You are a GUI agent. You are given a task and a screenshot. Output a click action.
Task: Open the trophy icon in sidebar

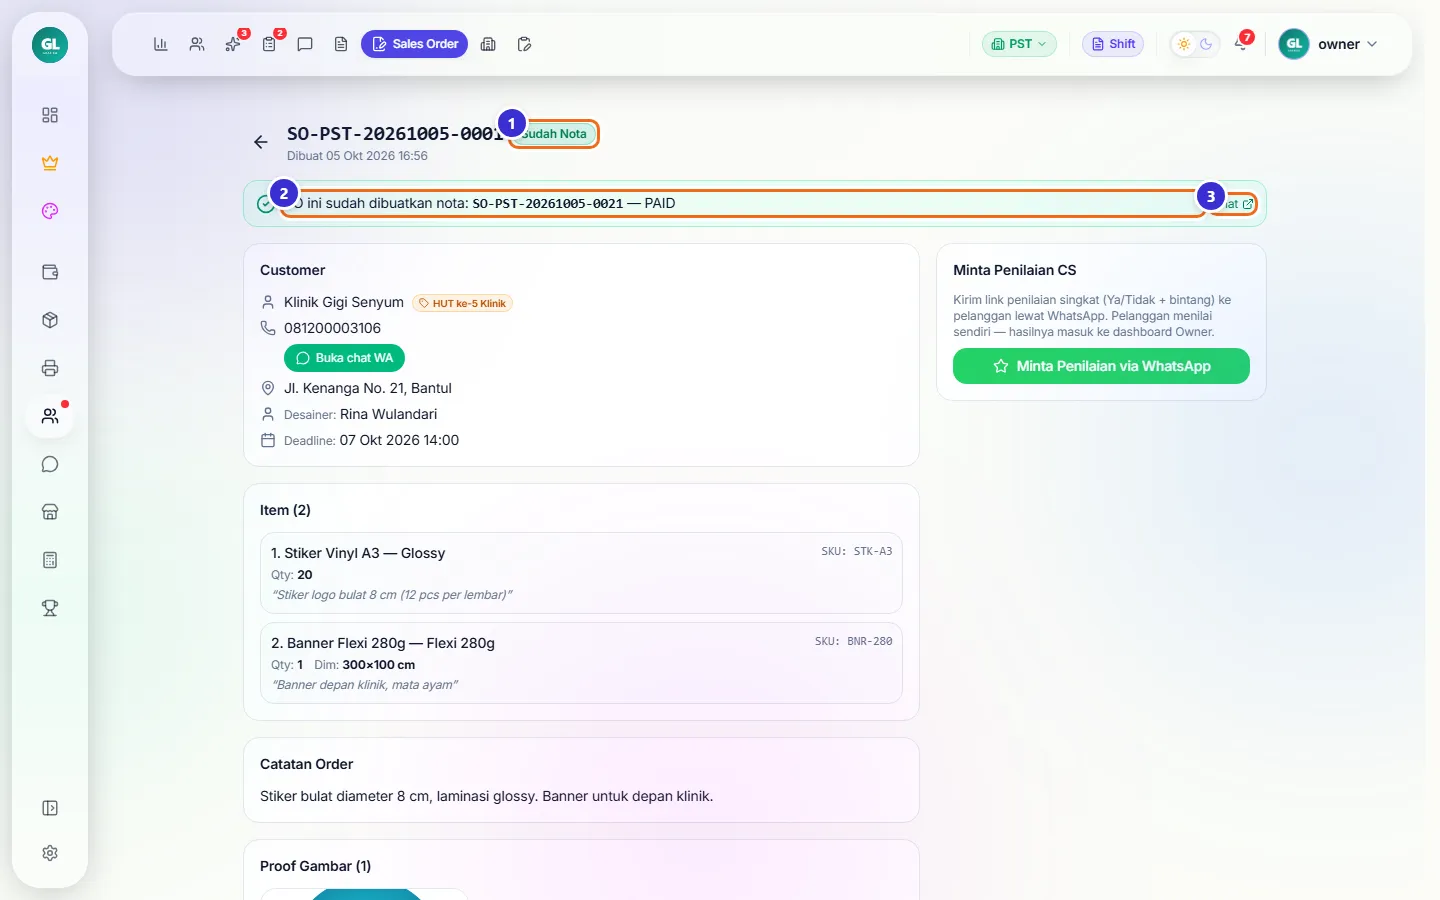coord(50,608)
